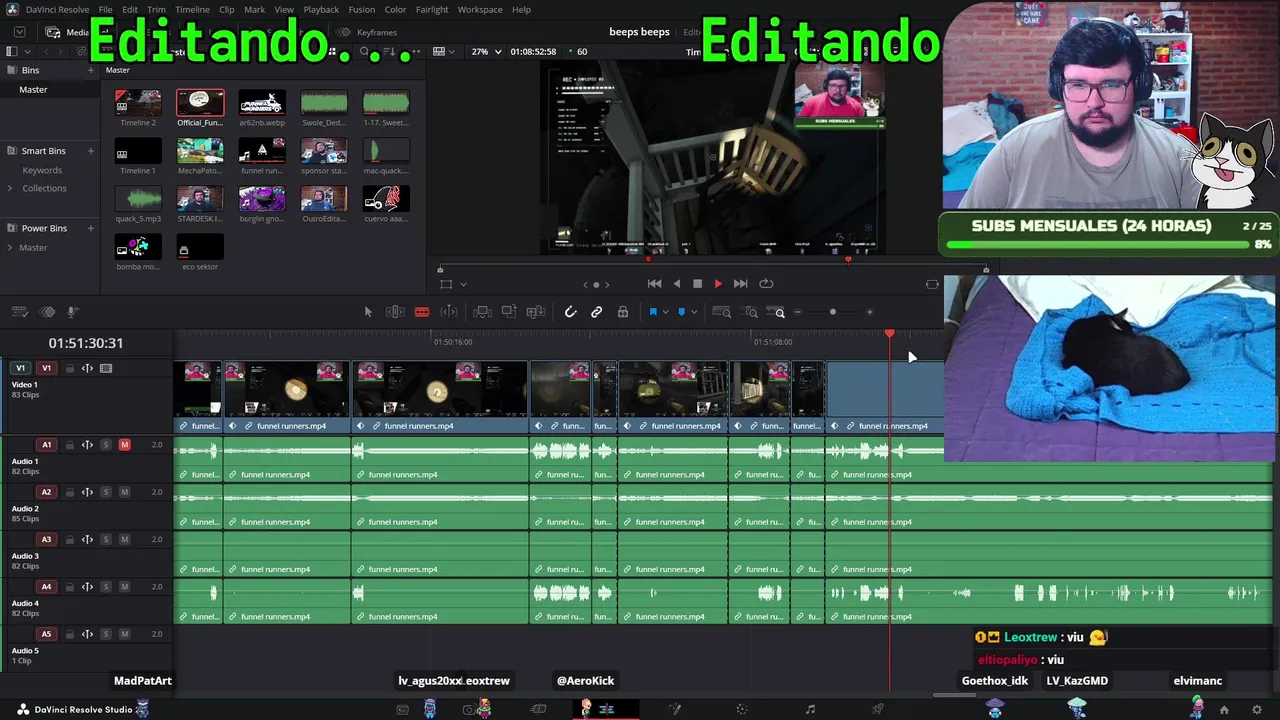Screen dimensions: 1280x720
Task: Click the Overwrite Clip tool
Action: (x=509, y=312)
